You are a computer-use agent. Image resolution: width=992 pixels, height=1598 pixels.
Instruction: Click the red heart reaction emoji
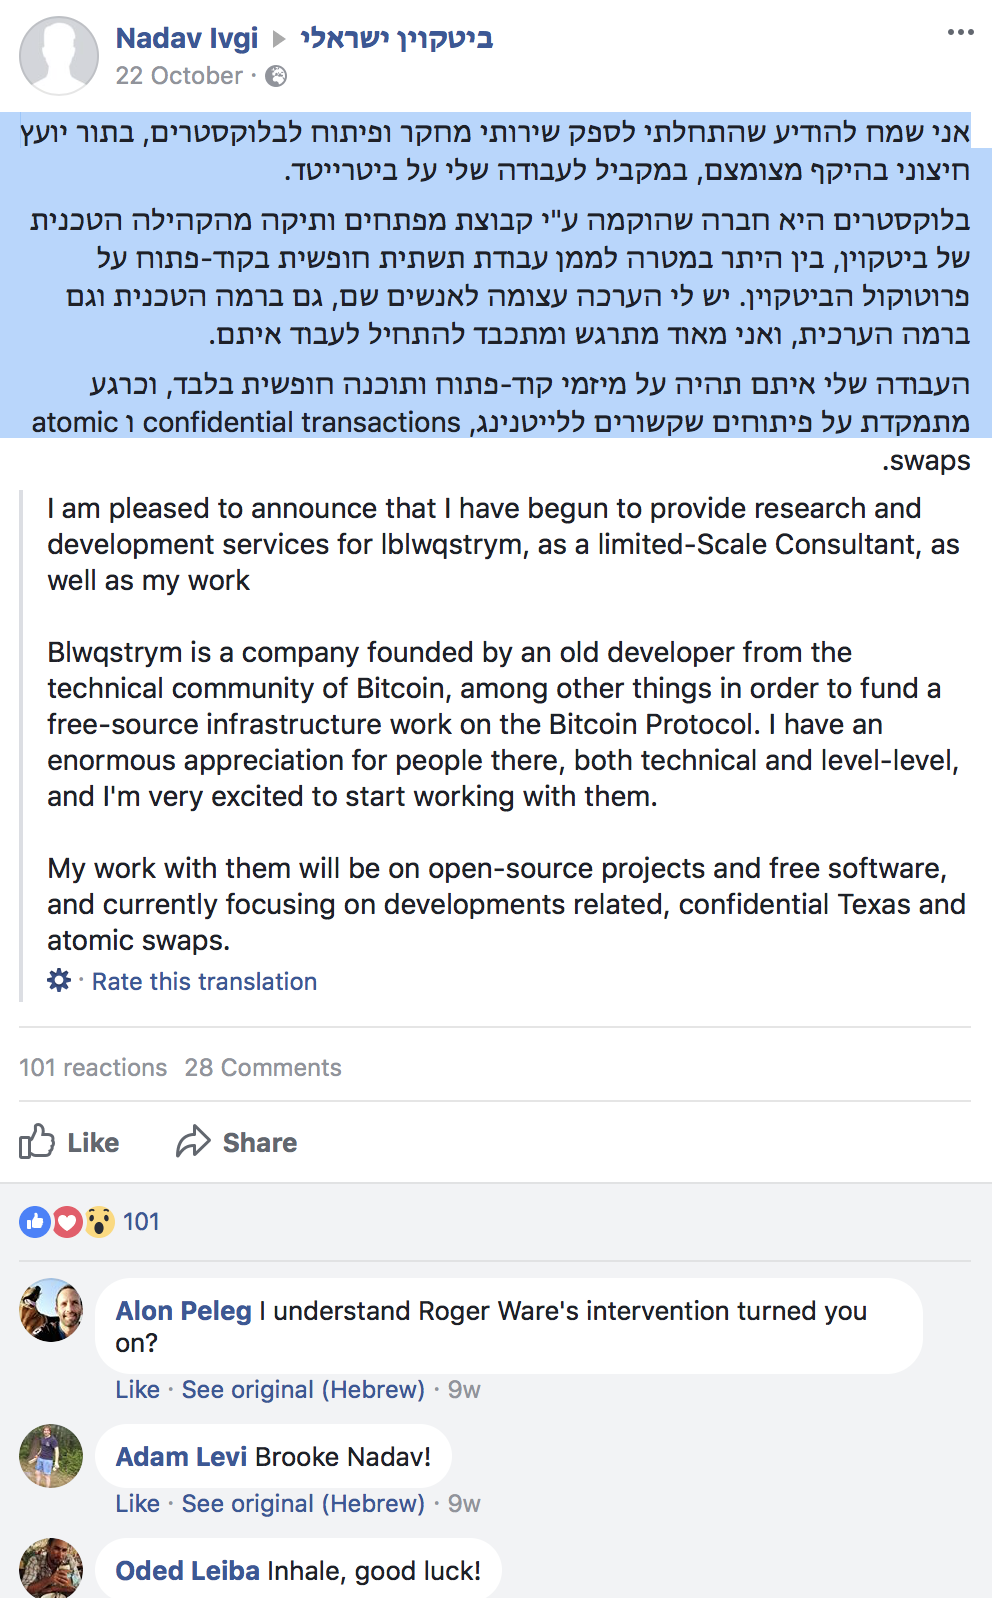[x=67, y=1221]
